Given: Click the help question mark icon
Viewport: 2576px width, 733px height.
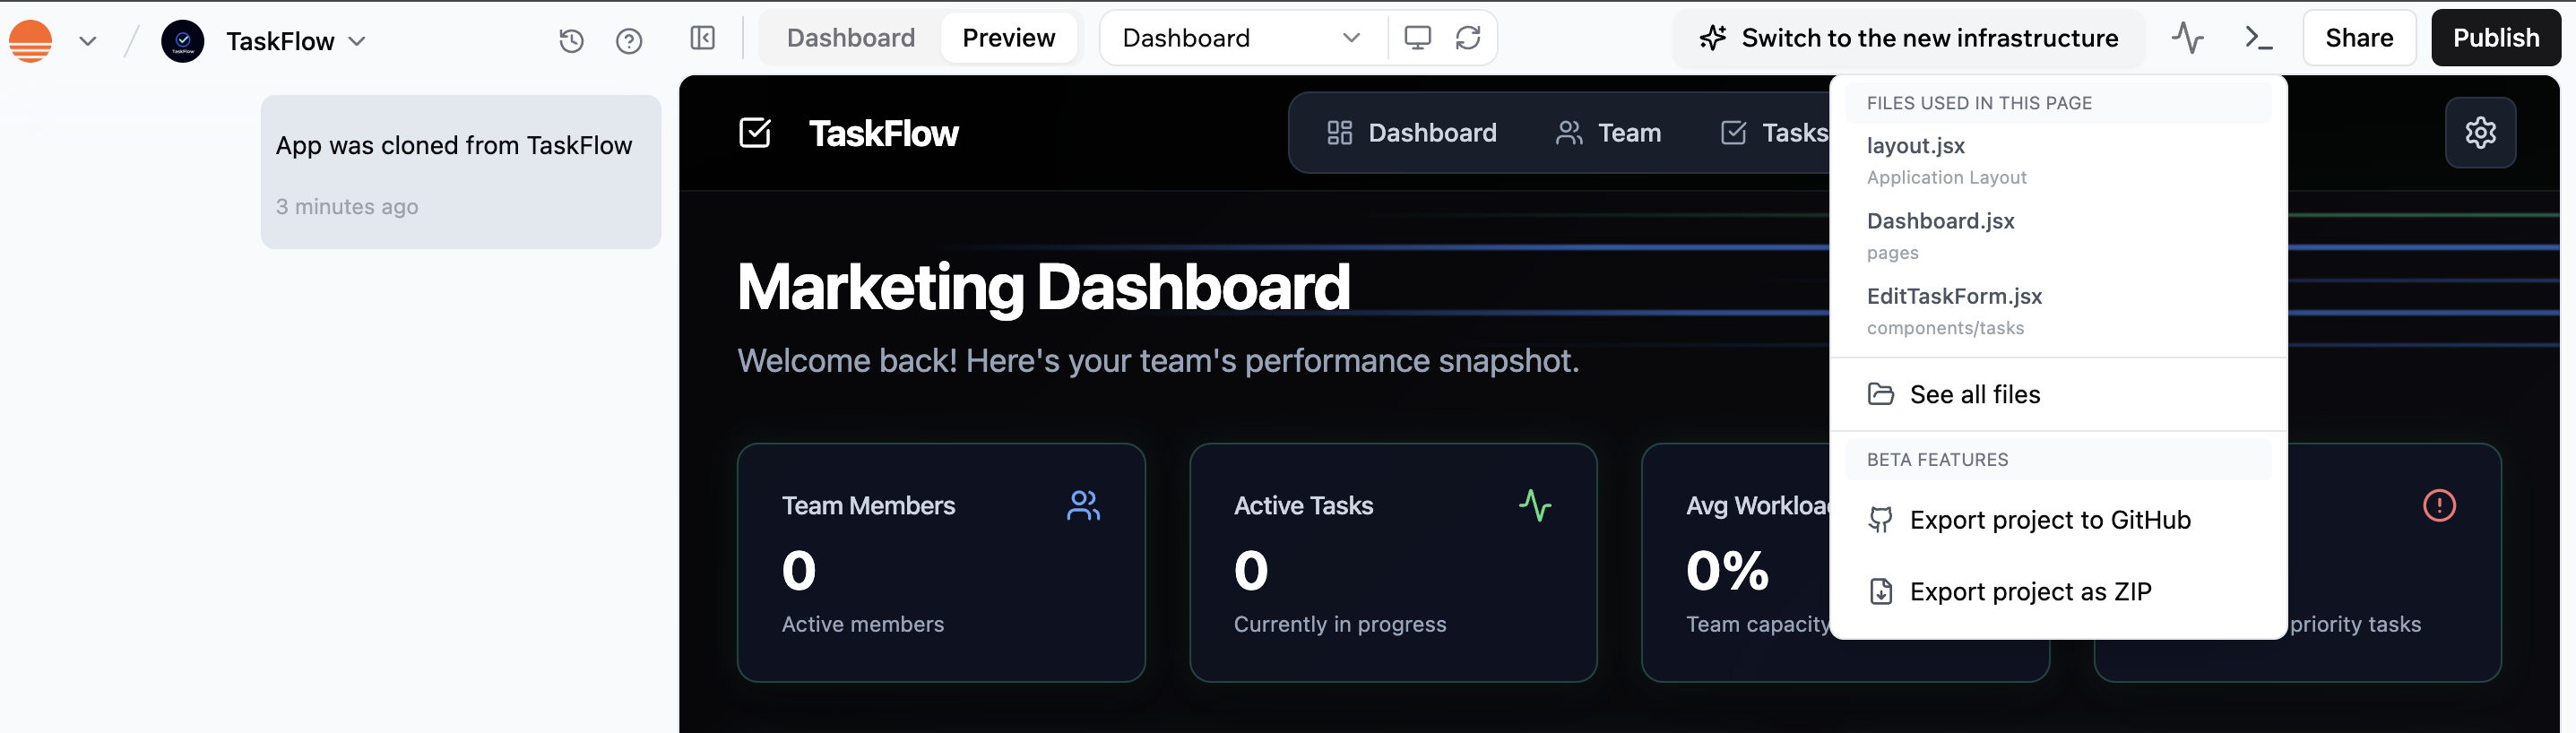Looking at the screenshot, I should 629,41.
